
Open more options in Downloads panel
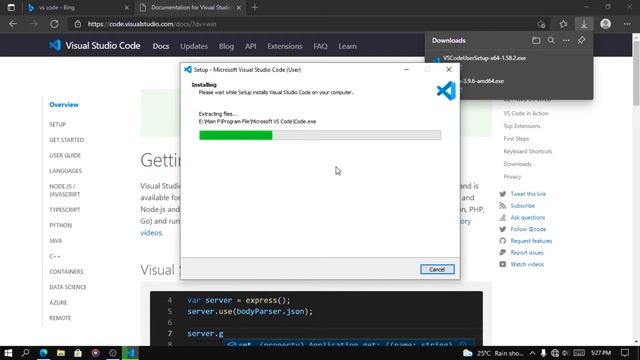(566, 40)
